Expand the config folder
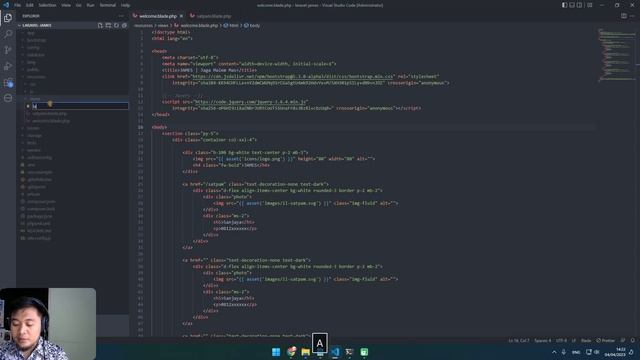640x360 pixels. point(33,48)
